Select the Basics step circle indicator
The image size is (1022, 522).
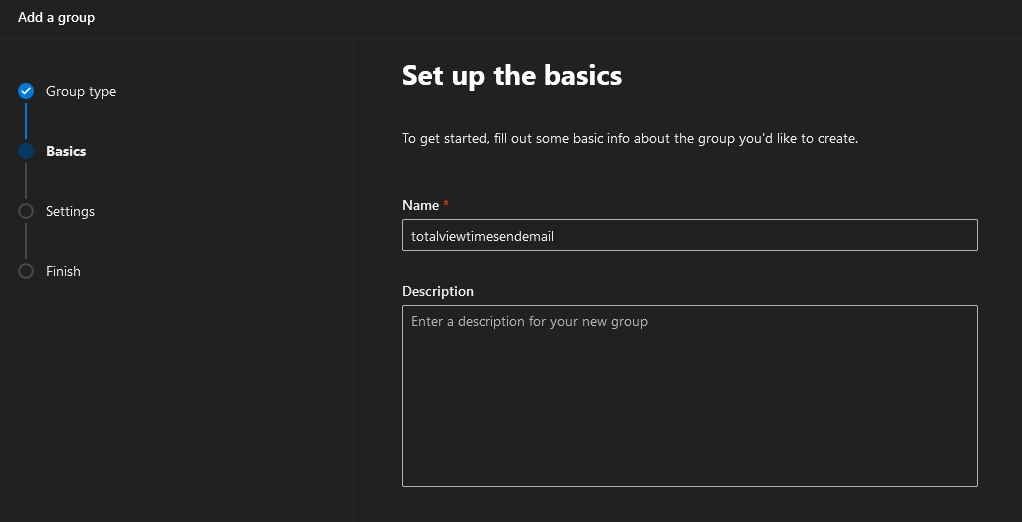(x=26, y=151)
